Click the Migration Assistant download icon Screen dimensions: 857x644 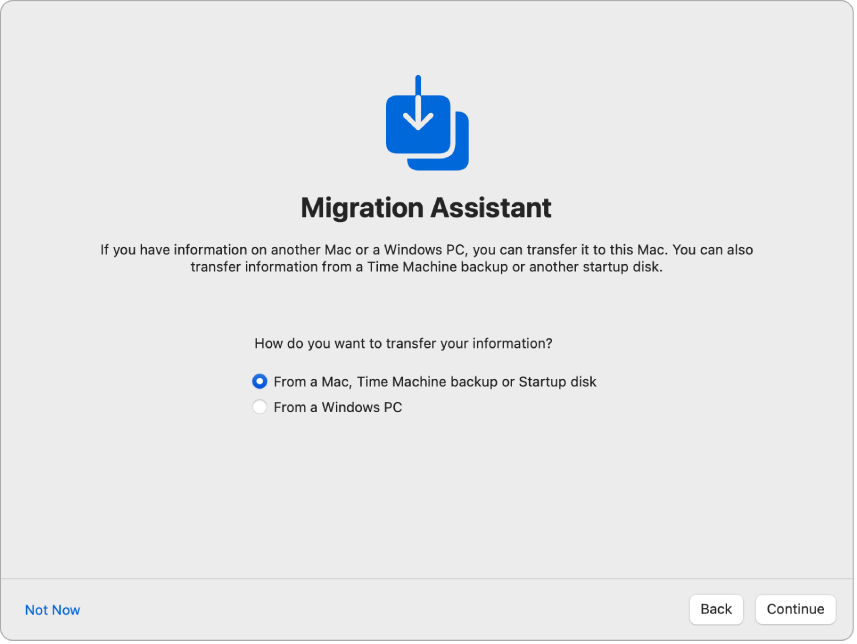[427, 123]
